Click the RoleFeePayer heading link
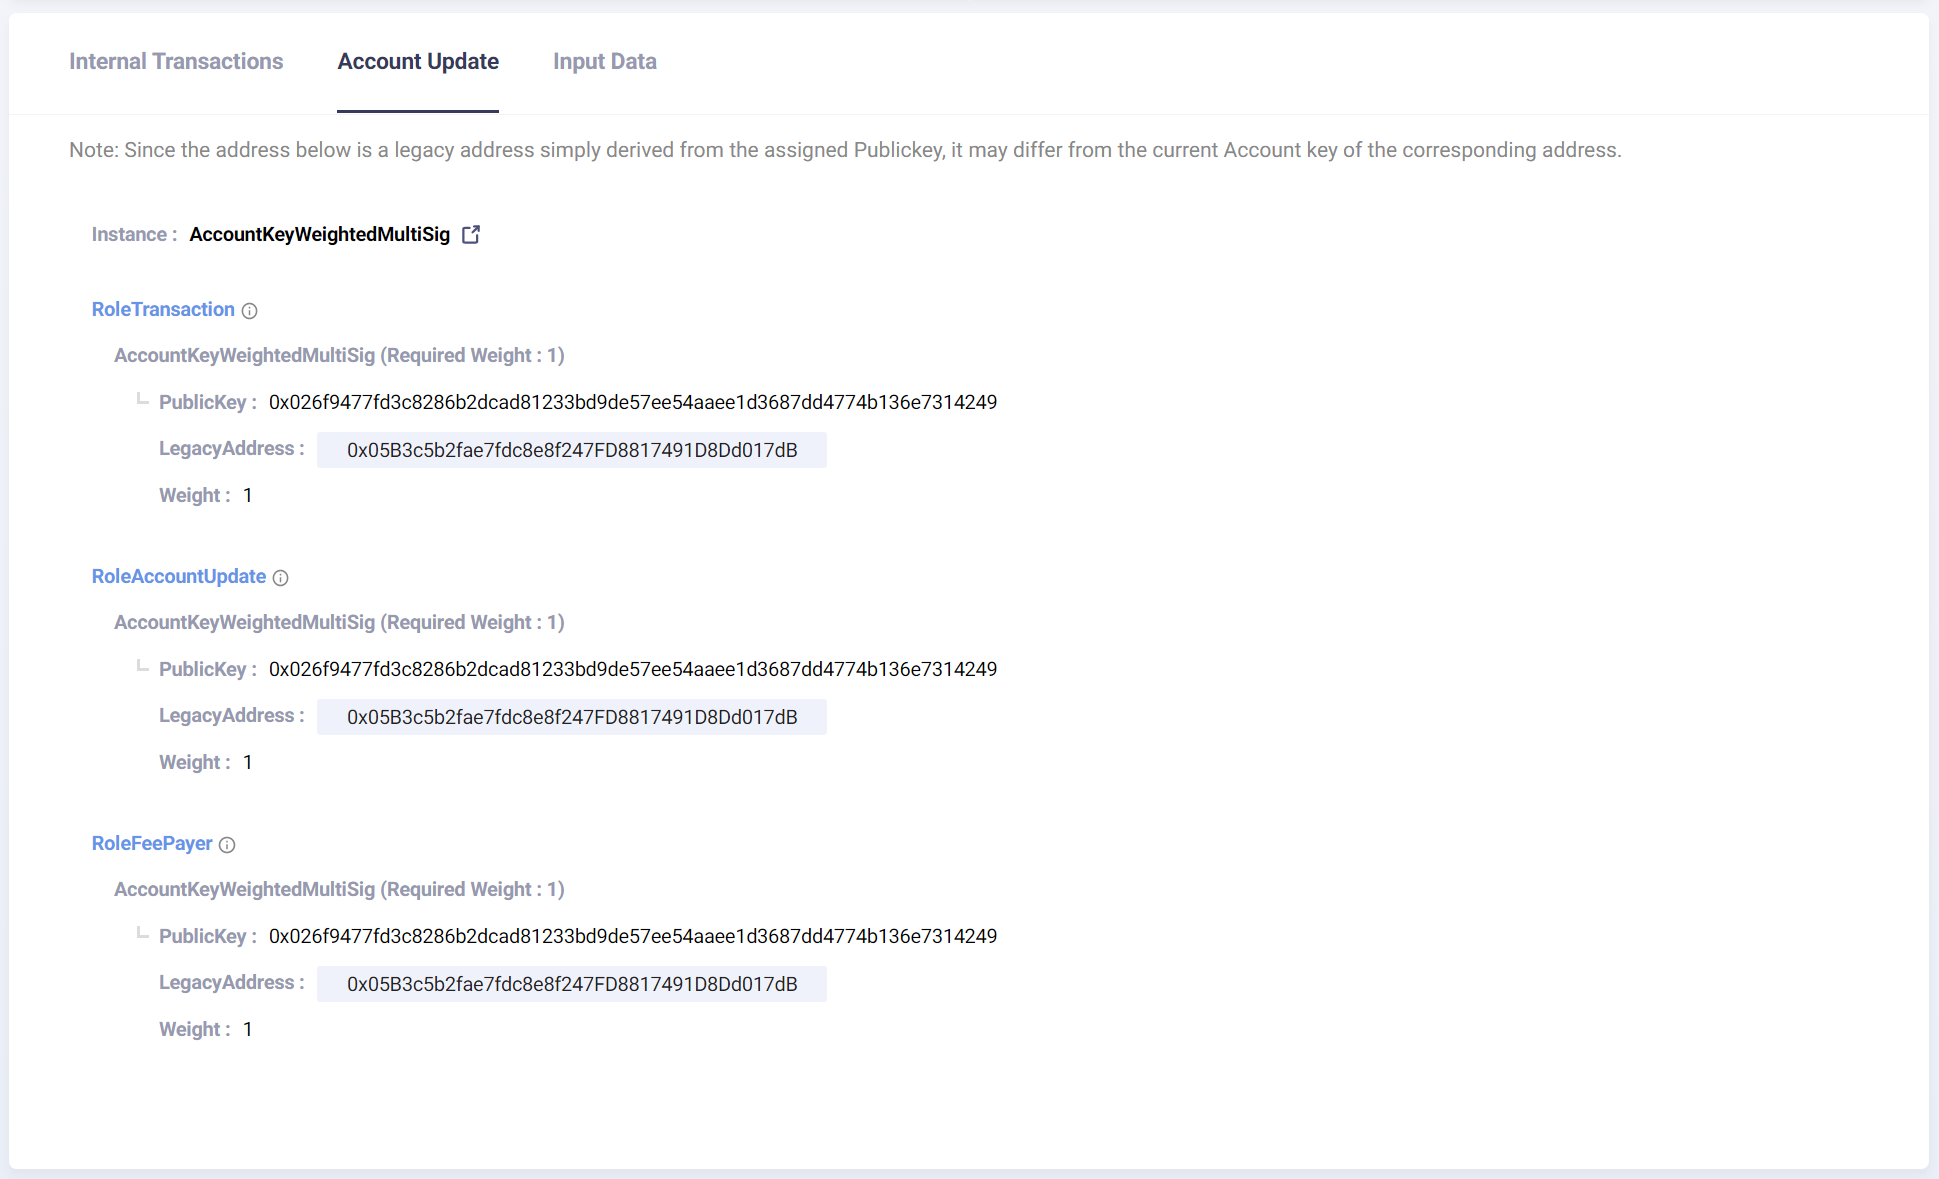Viewport: 1939px width, 1179px height. [152, 844]
